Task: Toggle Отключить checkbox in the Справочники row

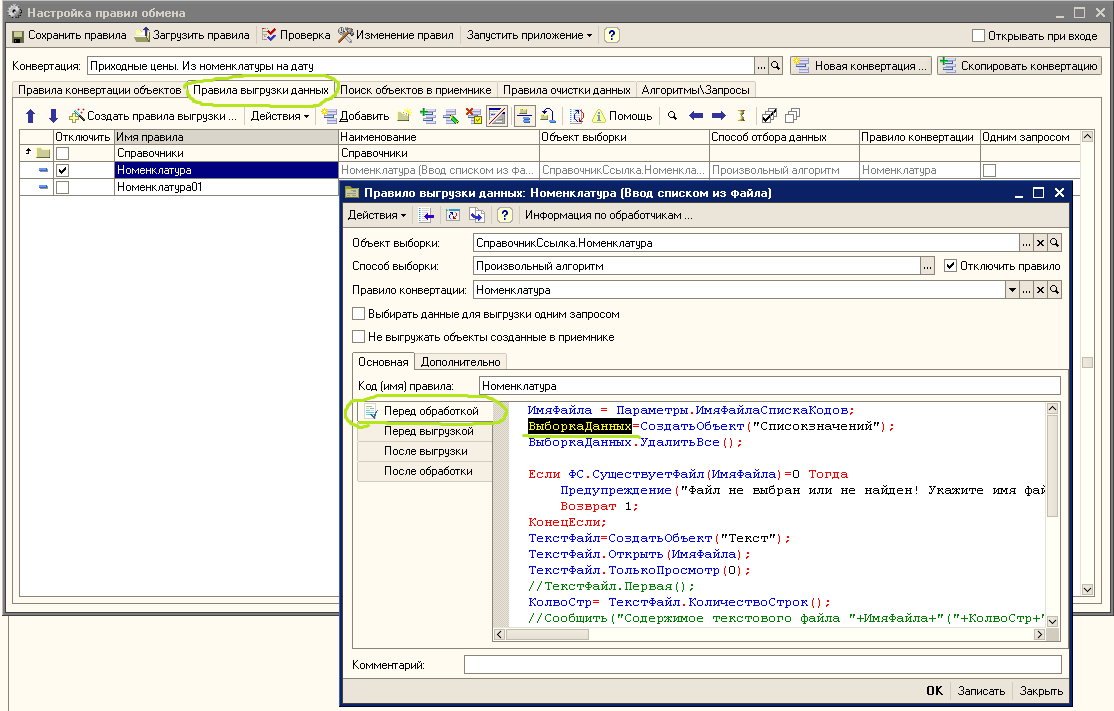Action: pyautogui.click(x=63, y=153)
